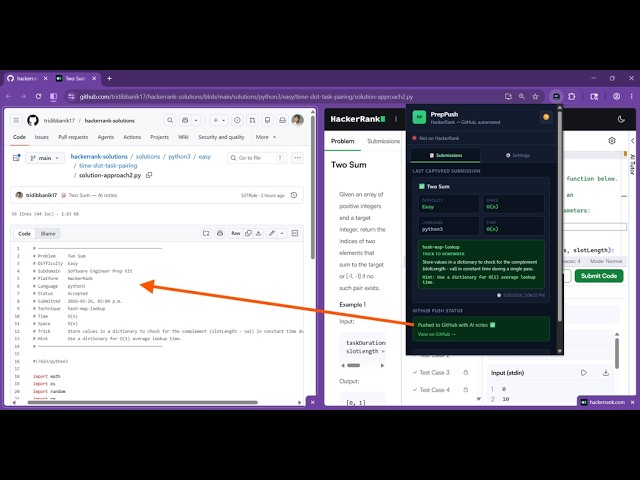Open the Security and quality tab
The height and width of the screenshot is (480, 640).
tap(221, 137)
